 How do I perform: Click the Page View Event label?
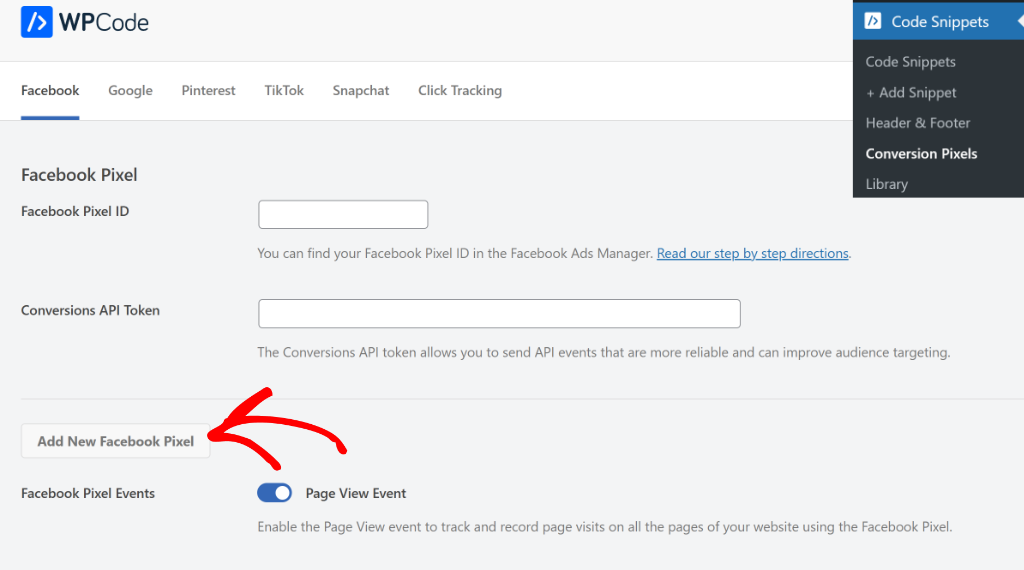356,494
